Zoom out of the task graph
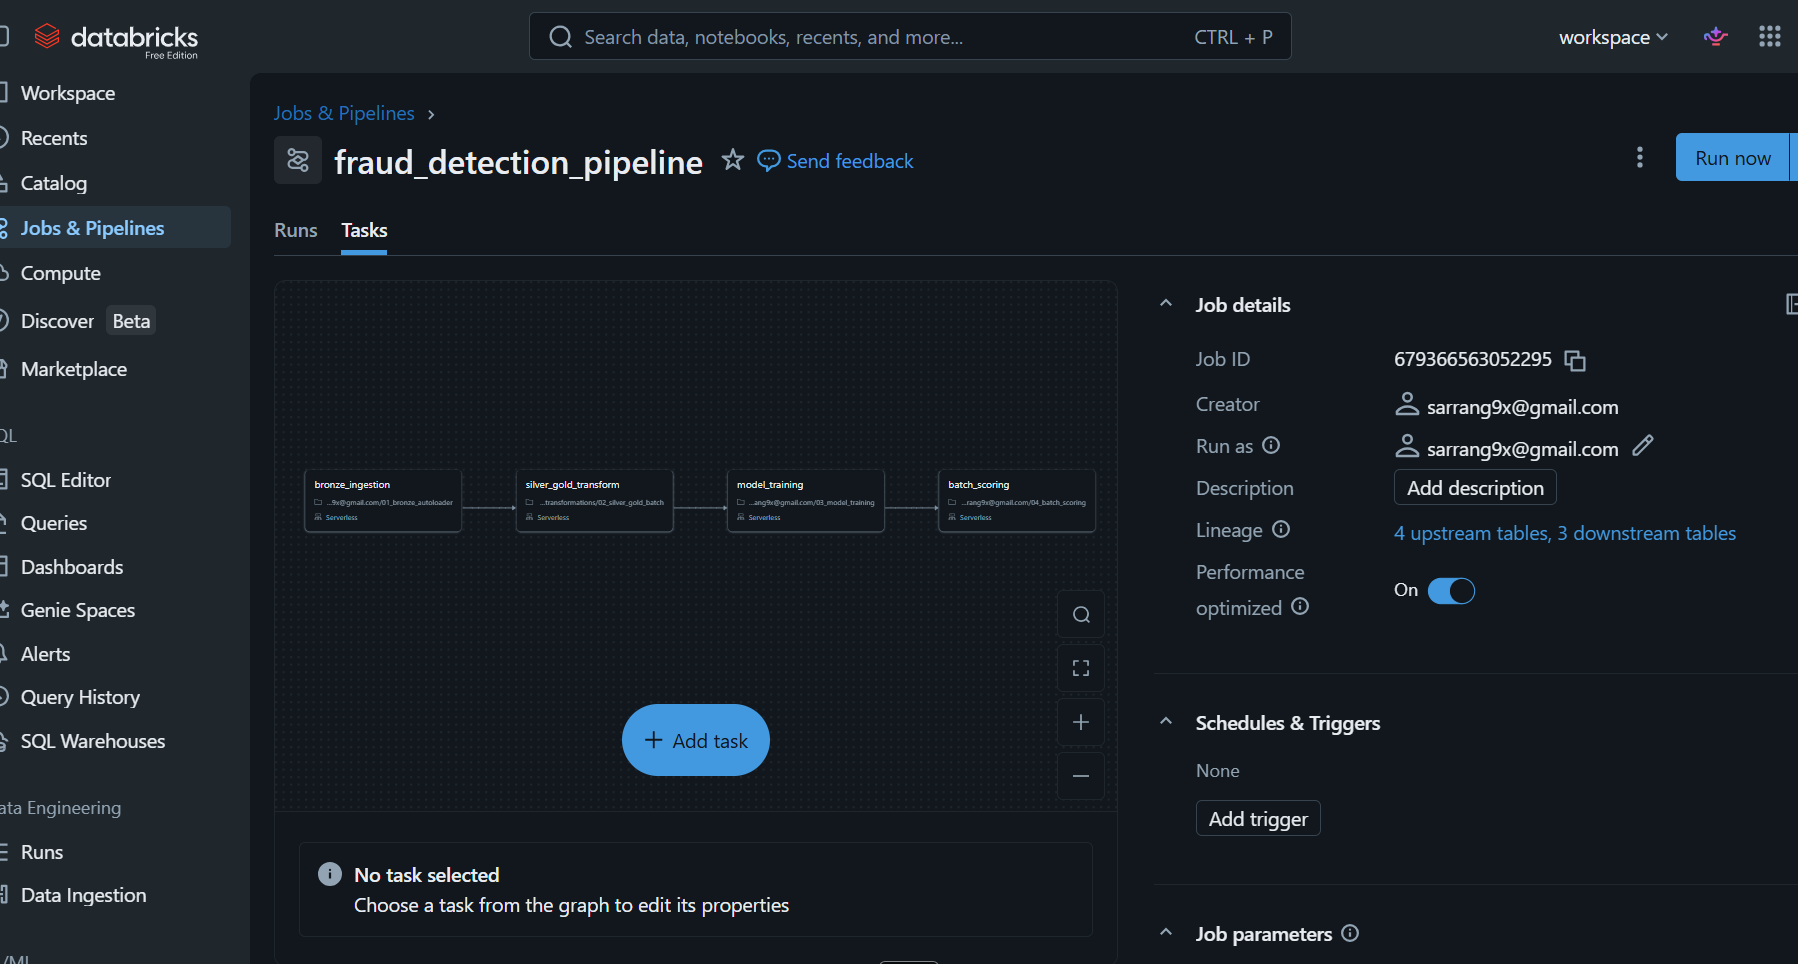This screenshot has height=964, width=1798. (1081, 776)
